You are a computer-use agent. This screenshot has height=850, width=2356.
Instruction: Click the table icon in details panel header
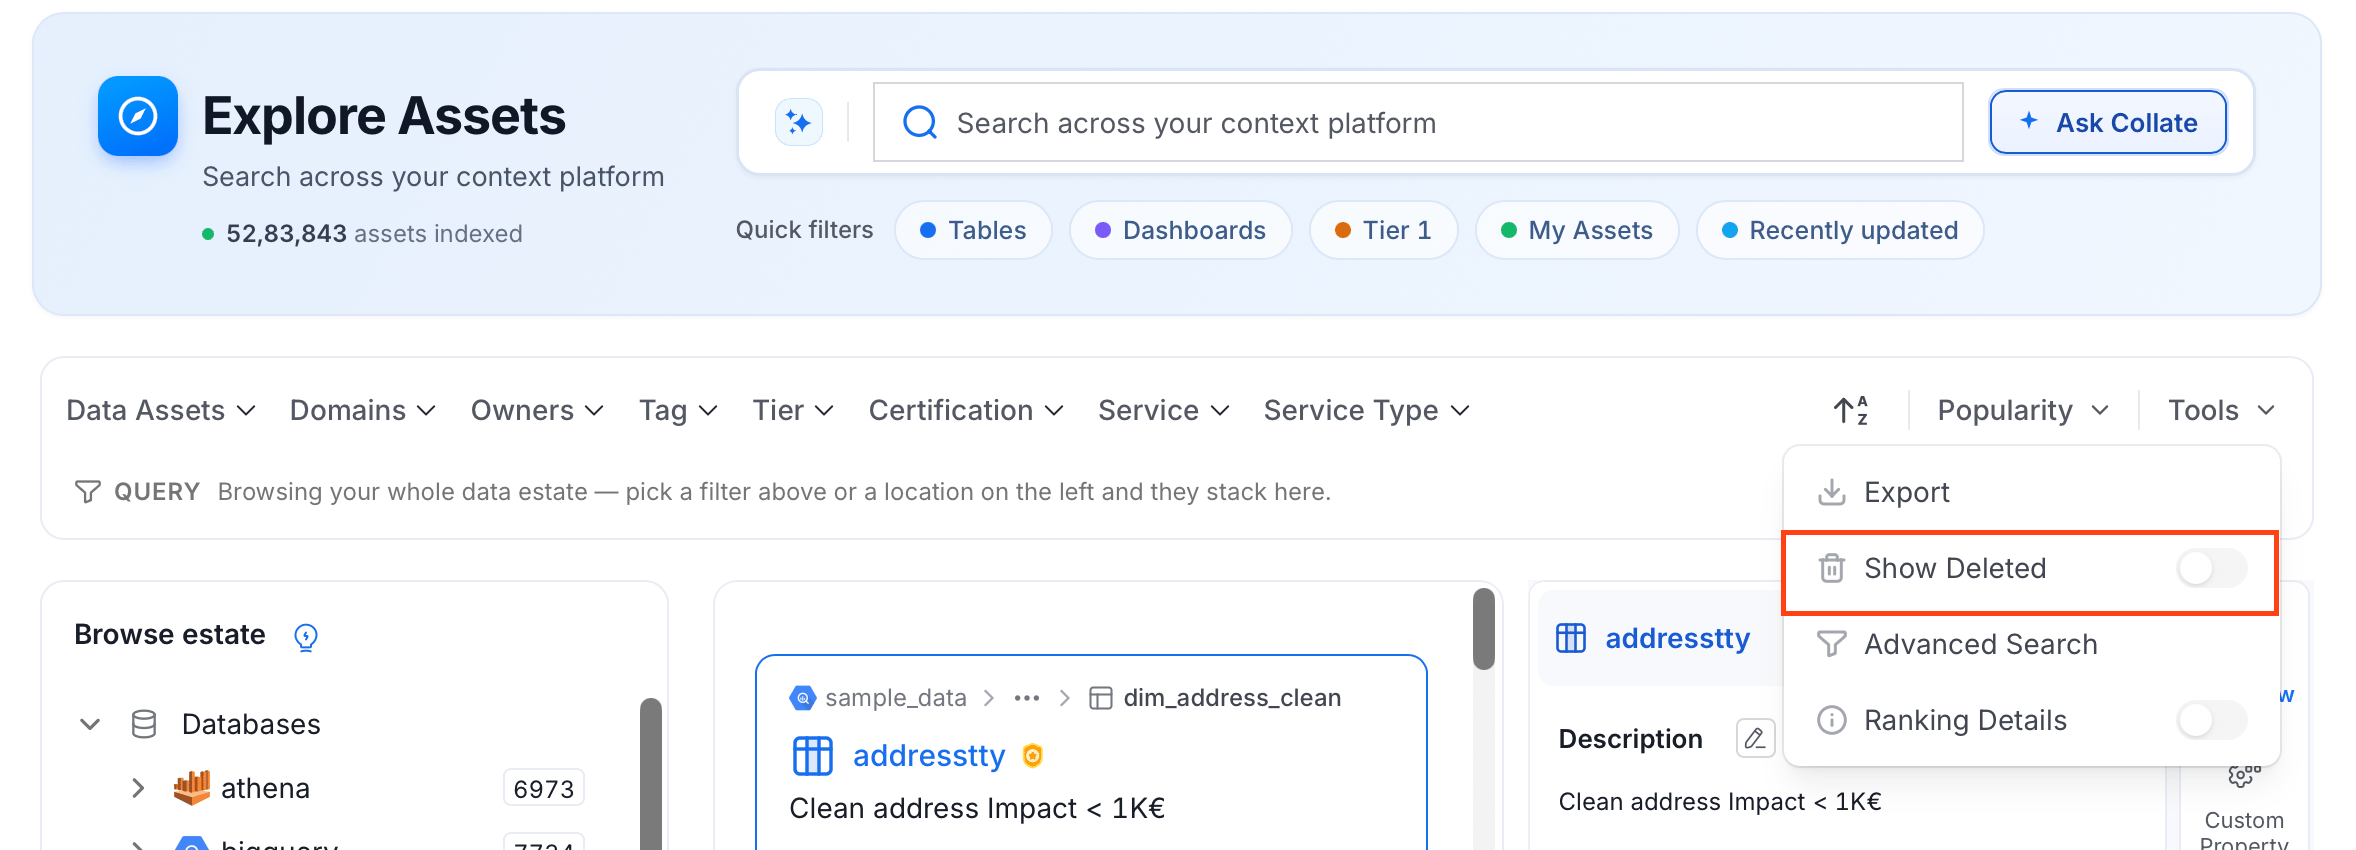tap(1571, 638)
